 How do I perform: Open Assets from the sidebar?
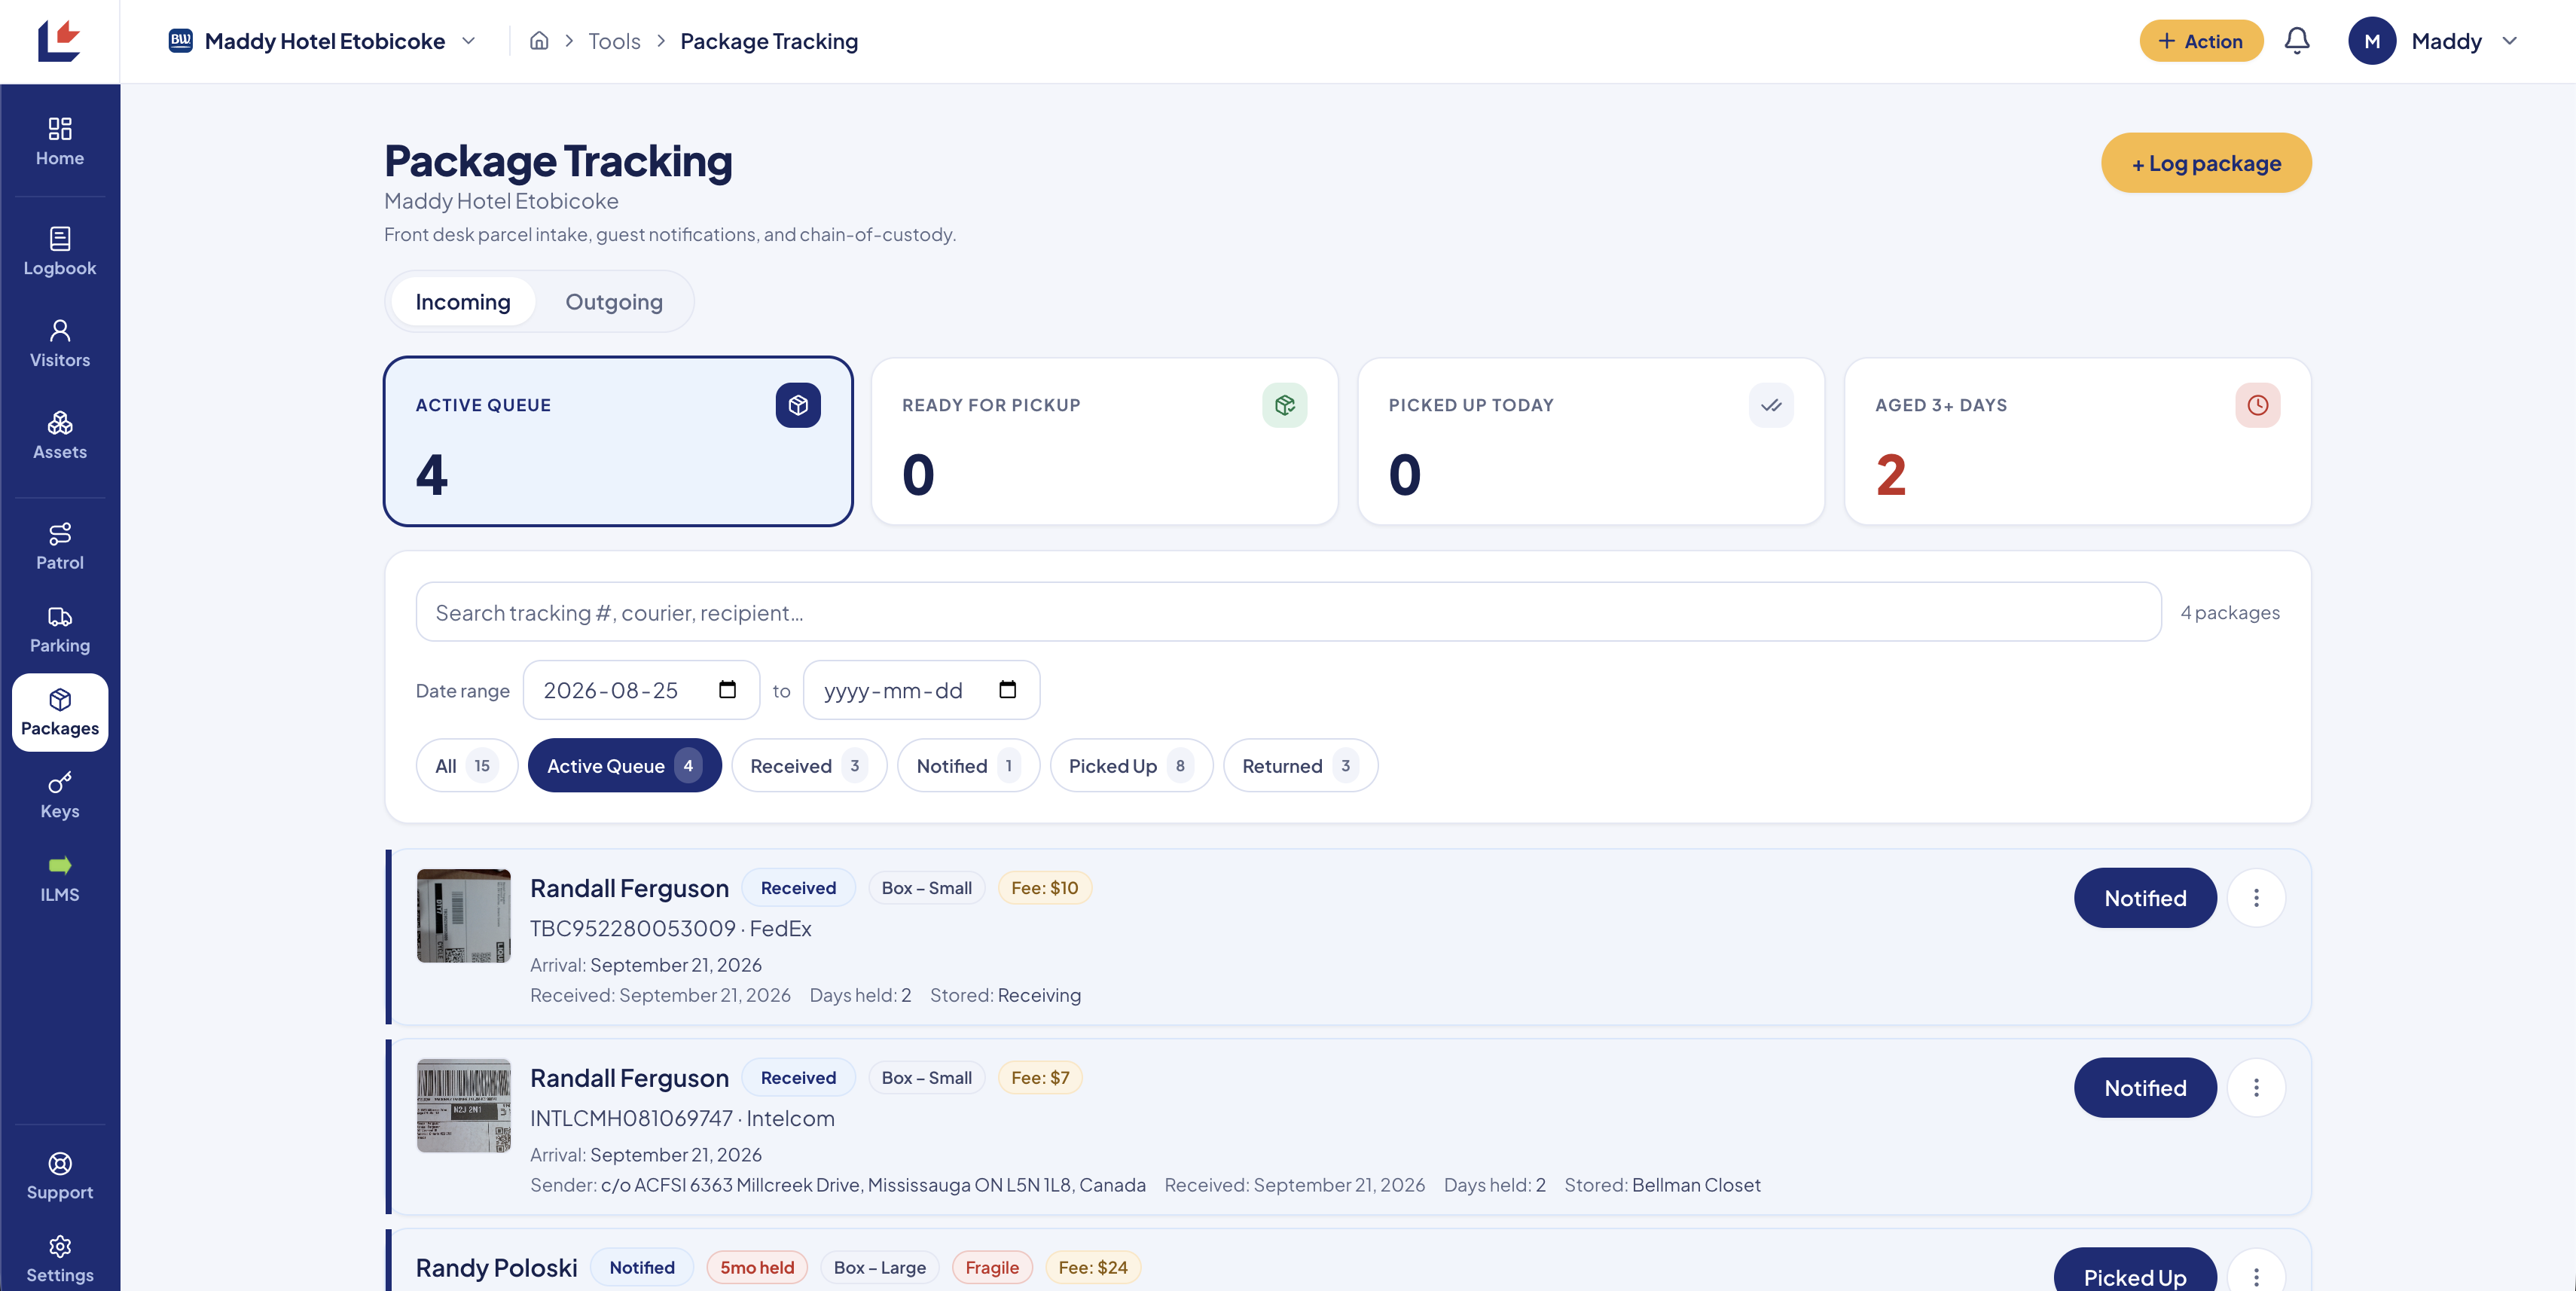(60, 435)
